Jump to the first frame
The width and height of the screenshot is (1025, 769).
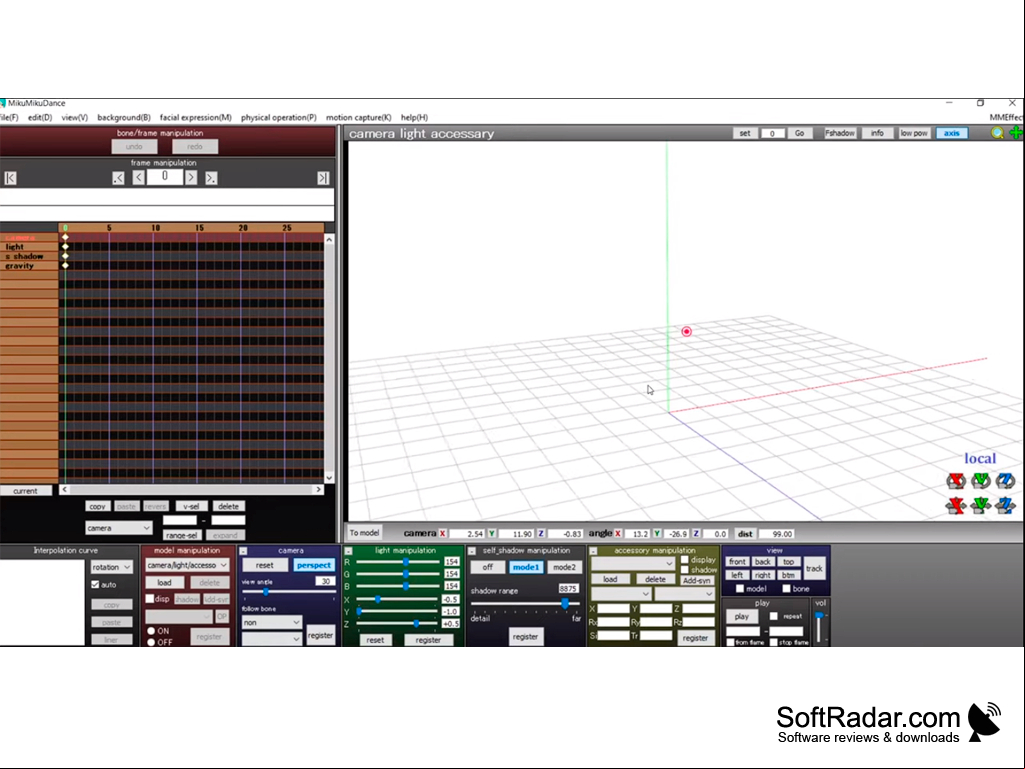coord(10,178)
